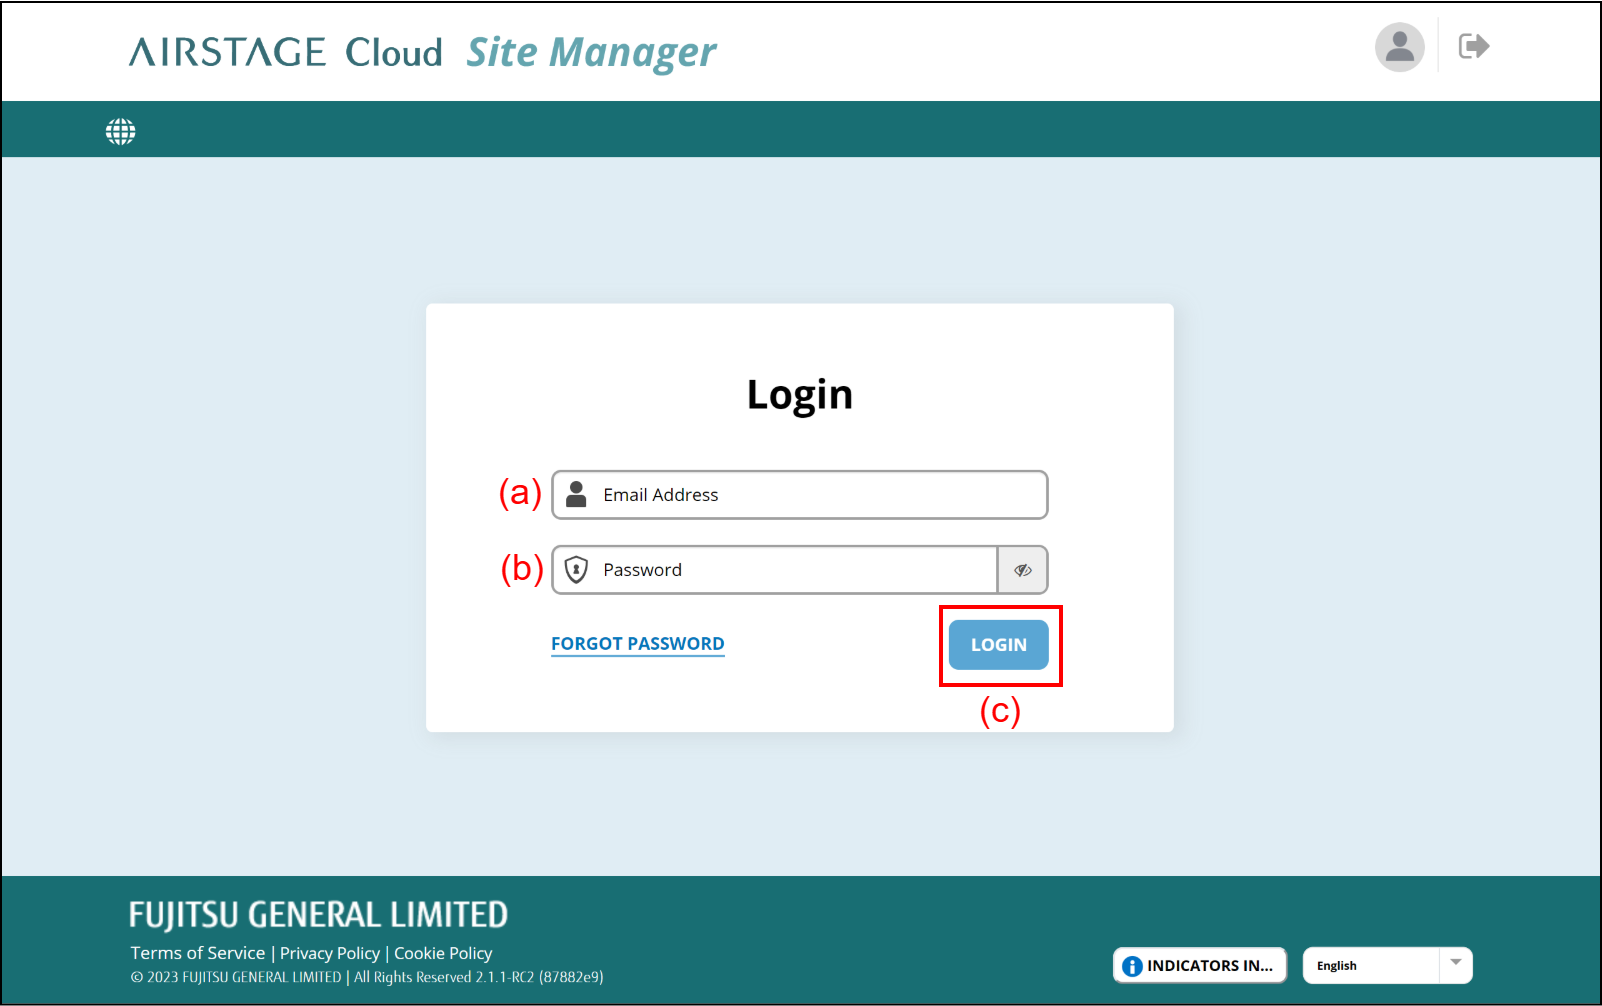Toggle password visibility with the eye icon
This screenshot has height=1006, width=1602.
coord(1022,570)
